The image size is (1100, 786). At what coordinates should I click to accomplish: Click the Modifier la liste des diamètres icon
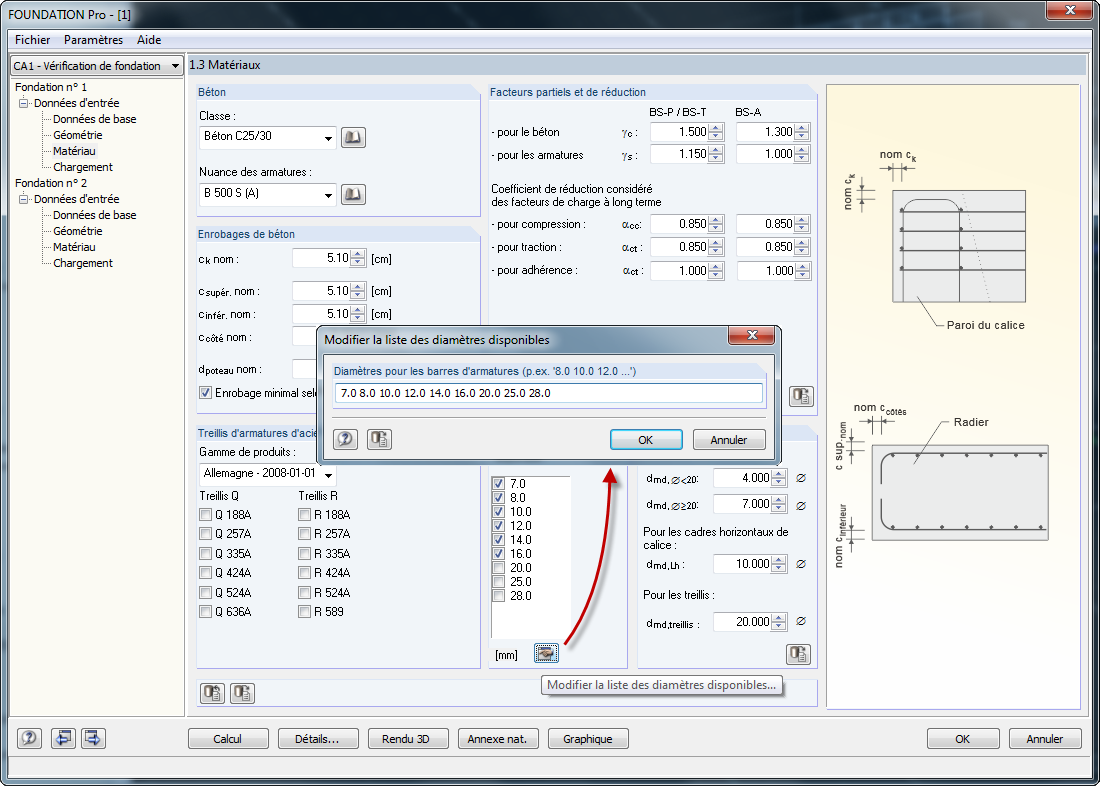pos(545,653)
